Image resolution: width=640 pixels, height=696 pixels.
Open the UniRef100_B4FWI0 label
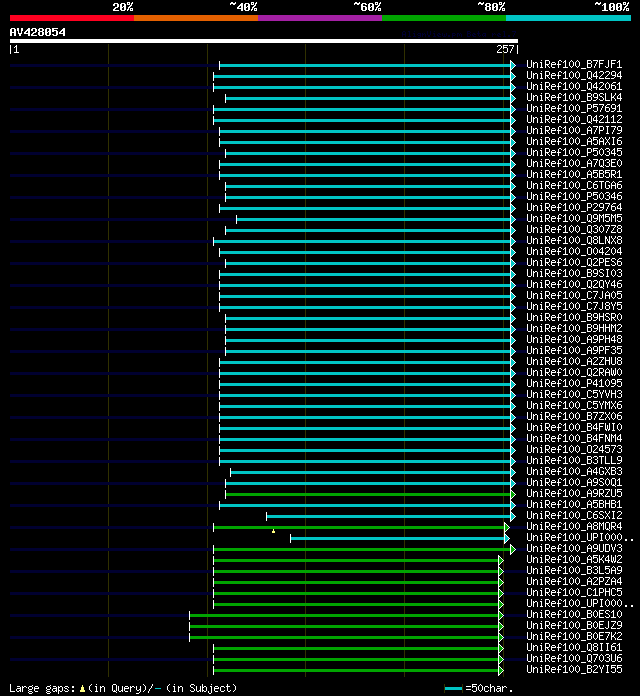click(x=574, y=427)
